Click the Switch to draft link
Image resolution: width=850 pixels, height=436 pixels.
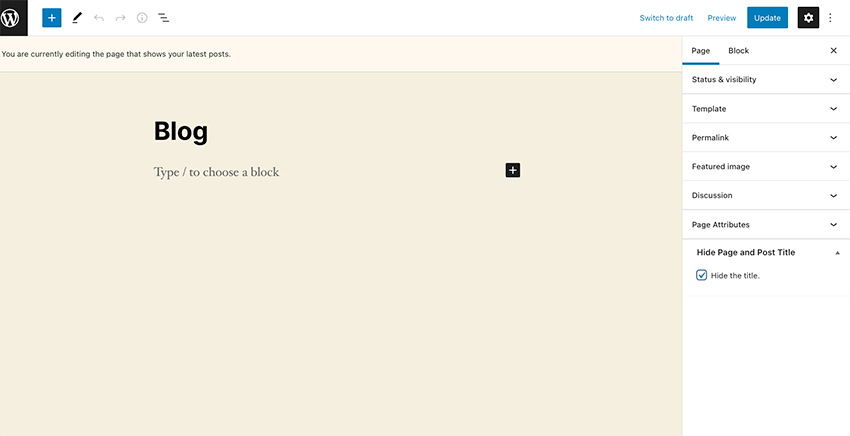tap(666, 18)
